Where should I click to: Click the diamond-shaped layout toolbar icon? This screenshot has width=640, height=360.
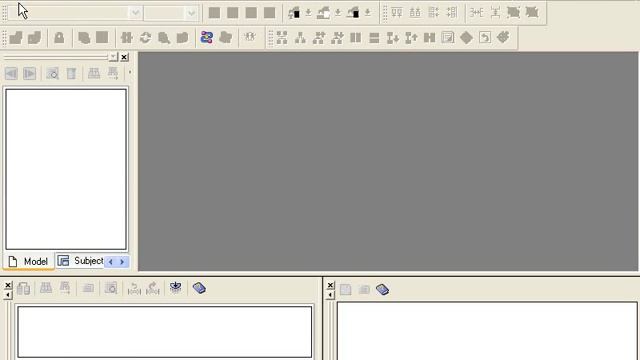[466, 38]
